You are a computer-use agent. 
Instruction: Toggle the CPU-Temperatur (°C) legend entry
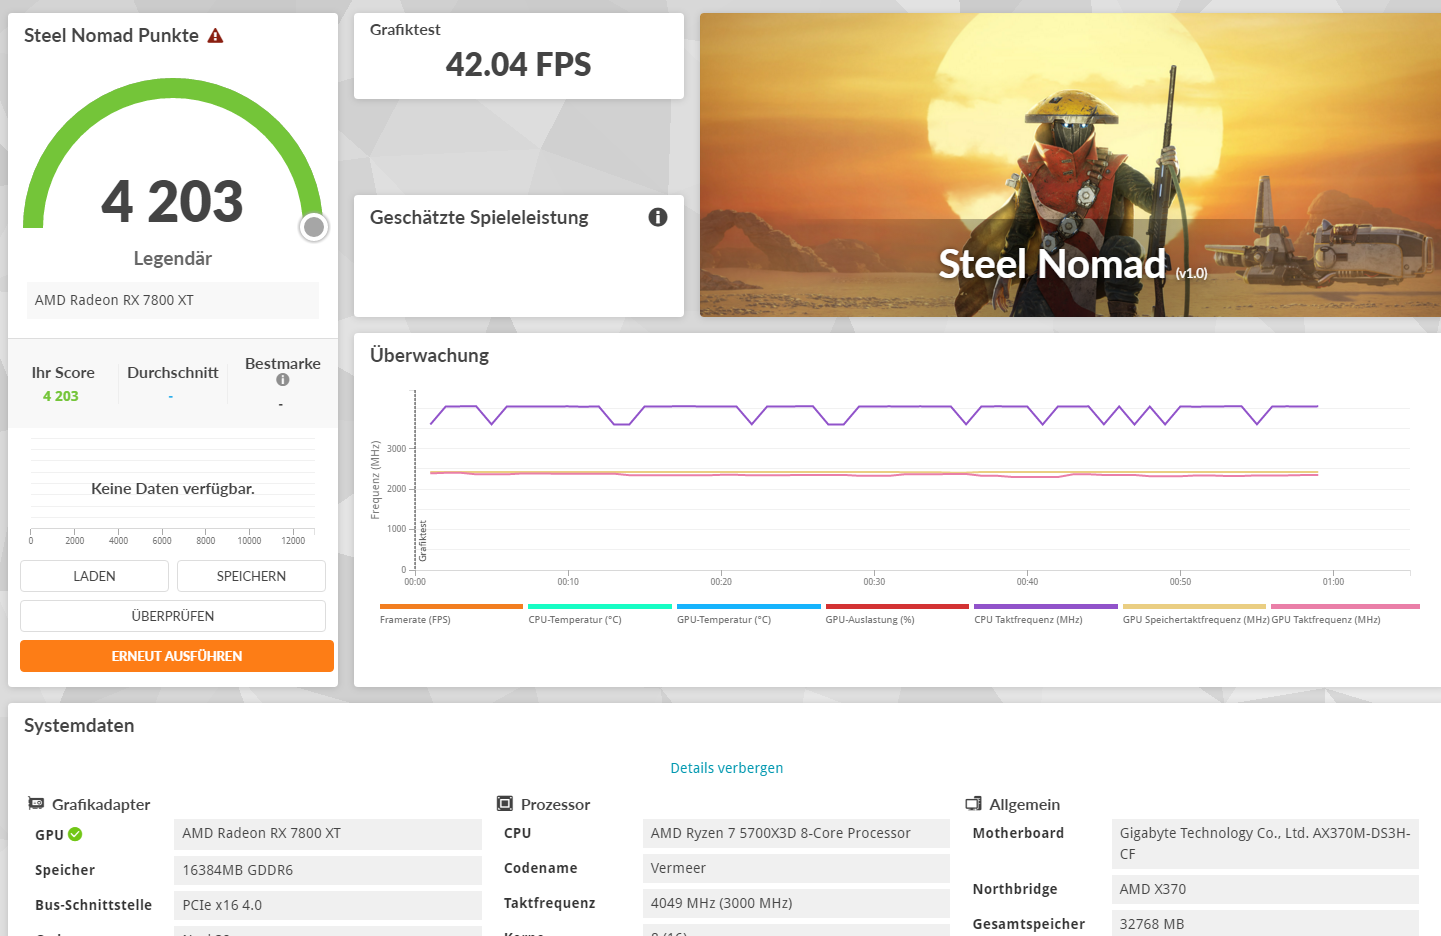599,614
